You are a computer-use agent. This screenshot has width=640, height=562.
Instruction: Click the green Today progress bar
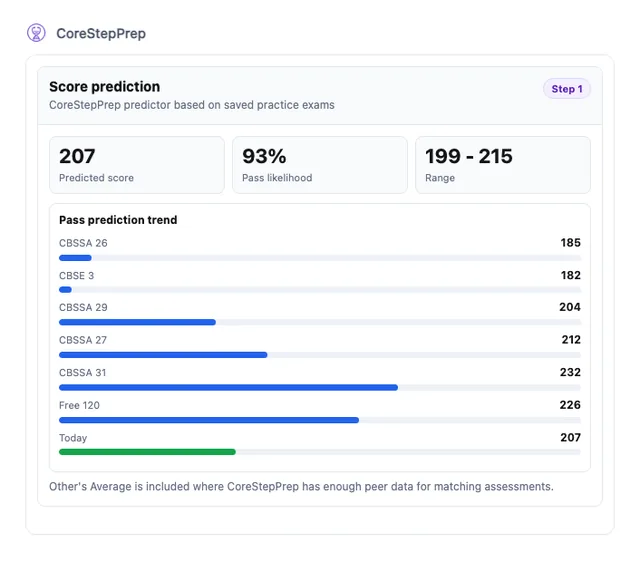coord(320,452)
